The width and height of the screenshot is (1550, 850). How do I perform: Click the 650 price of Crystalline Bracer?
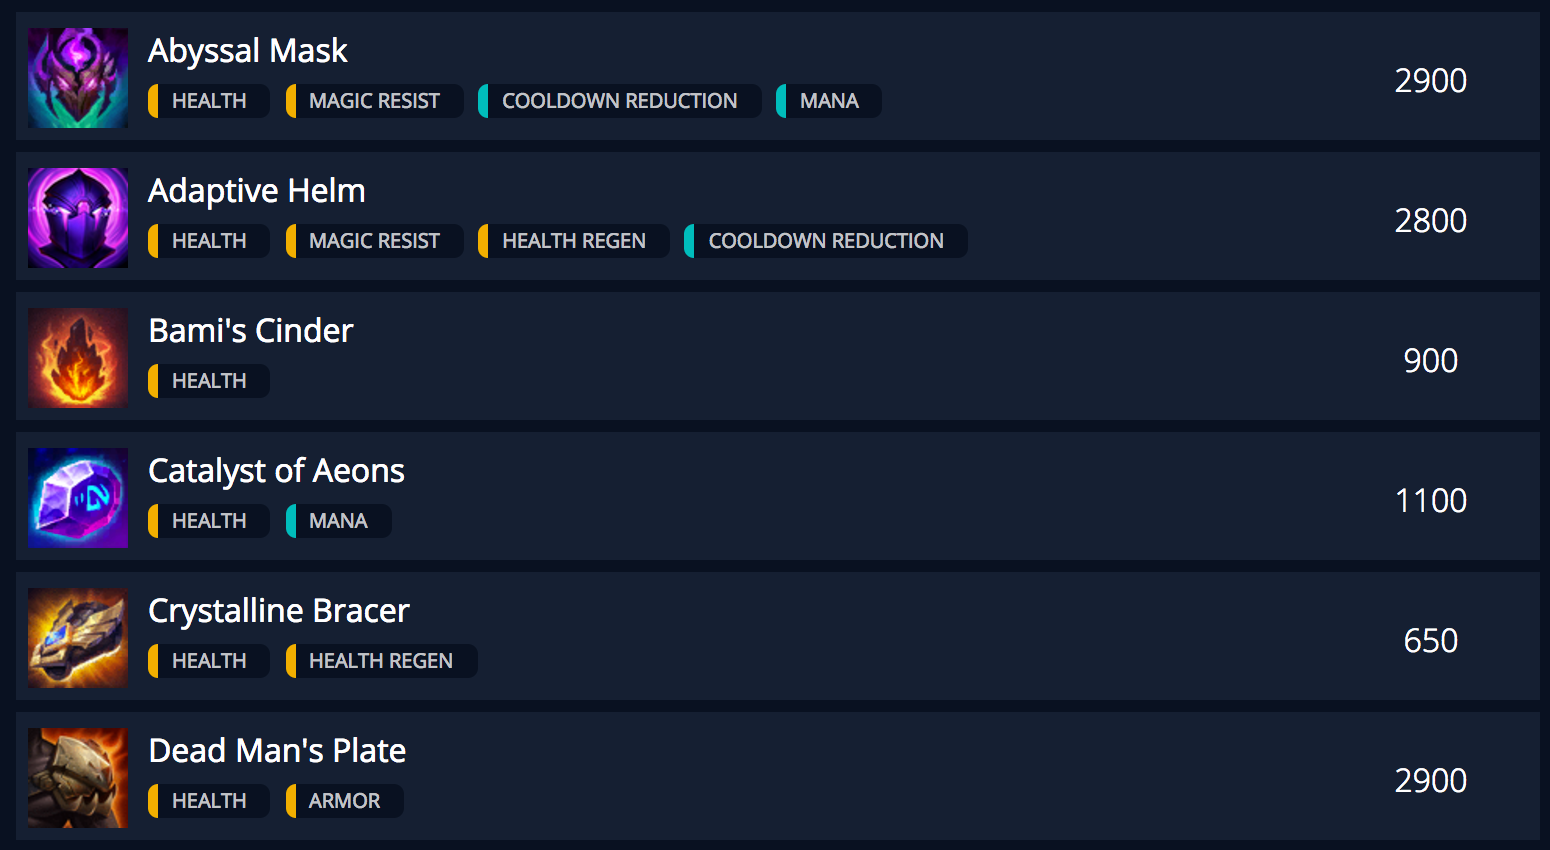point(1431,640)
